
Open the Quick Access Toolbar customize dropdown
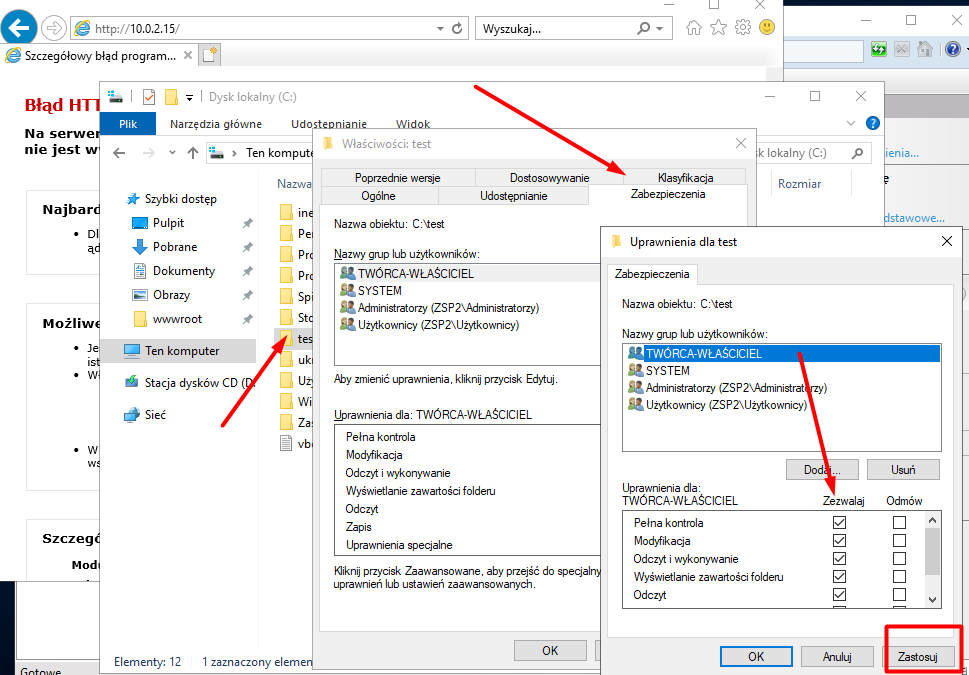[x=189, y=97]
